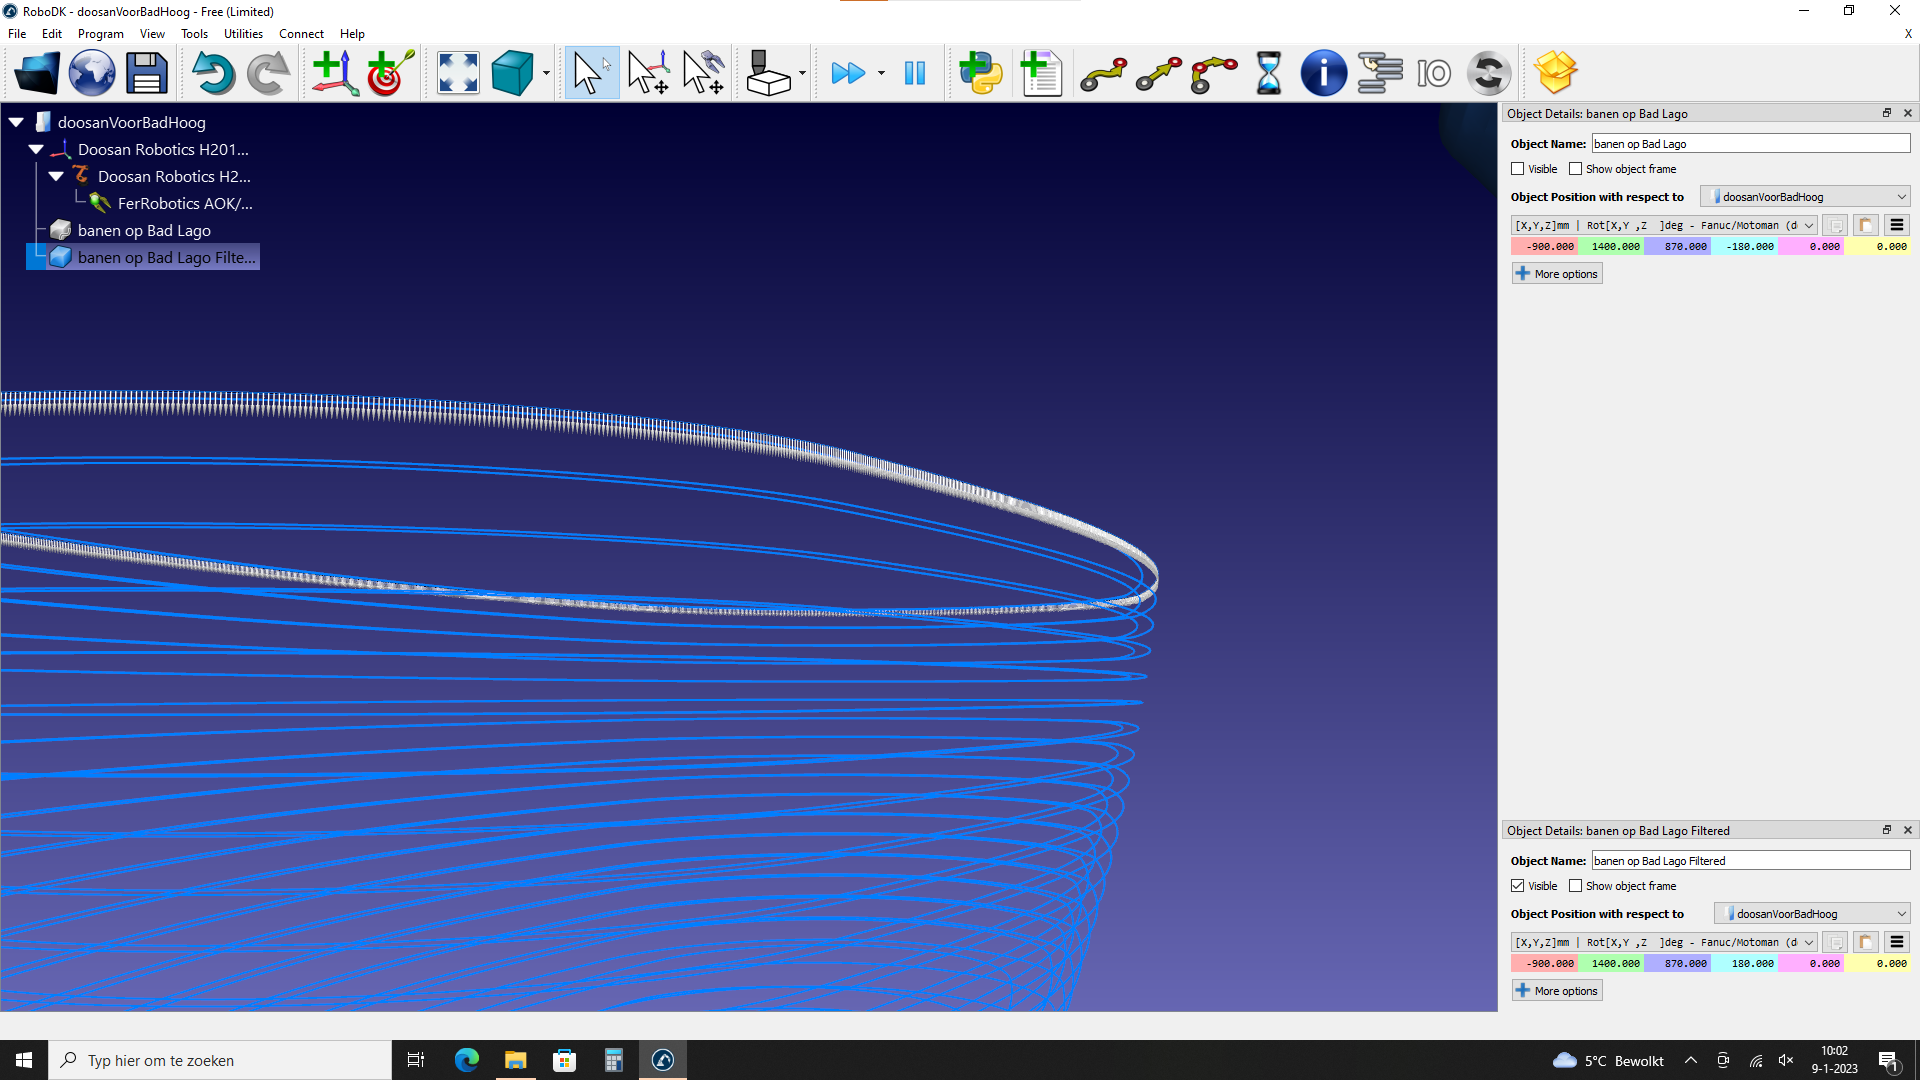Click the Add target icon
The height and width of the screenshot is (1080, 1920).
click(x=389, y=73)
